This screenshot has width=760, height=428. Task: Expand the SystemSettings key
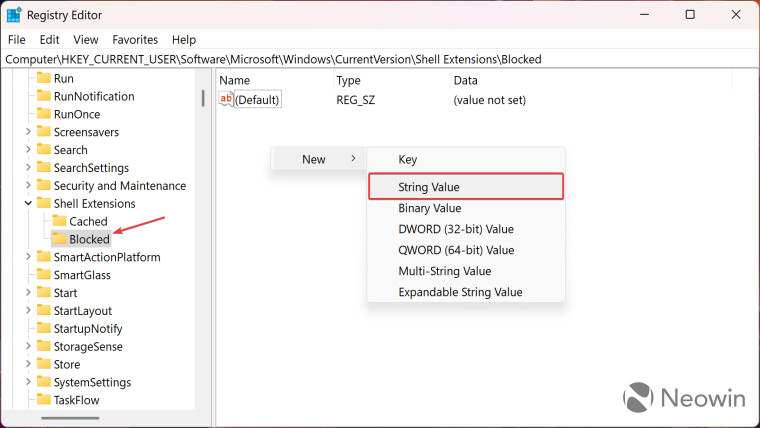point(28,382)
